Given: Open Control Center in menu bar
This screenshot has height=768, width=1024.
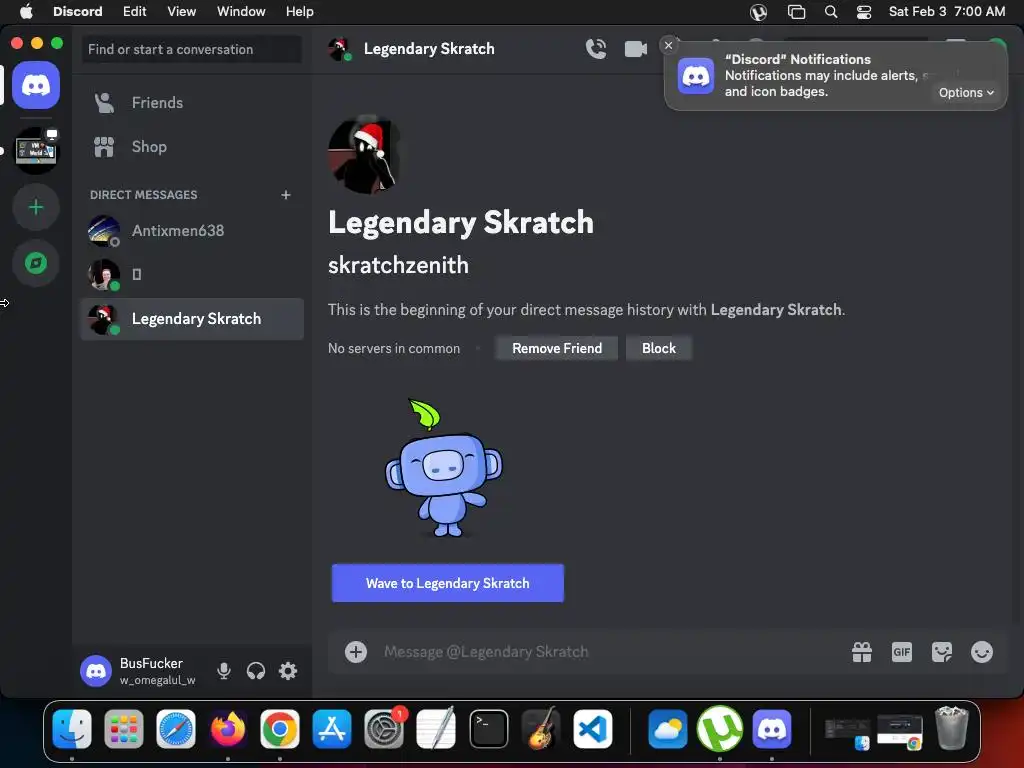Looking at the screenshot, I should pos(864,12).
